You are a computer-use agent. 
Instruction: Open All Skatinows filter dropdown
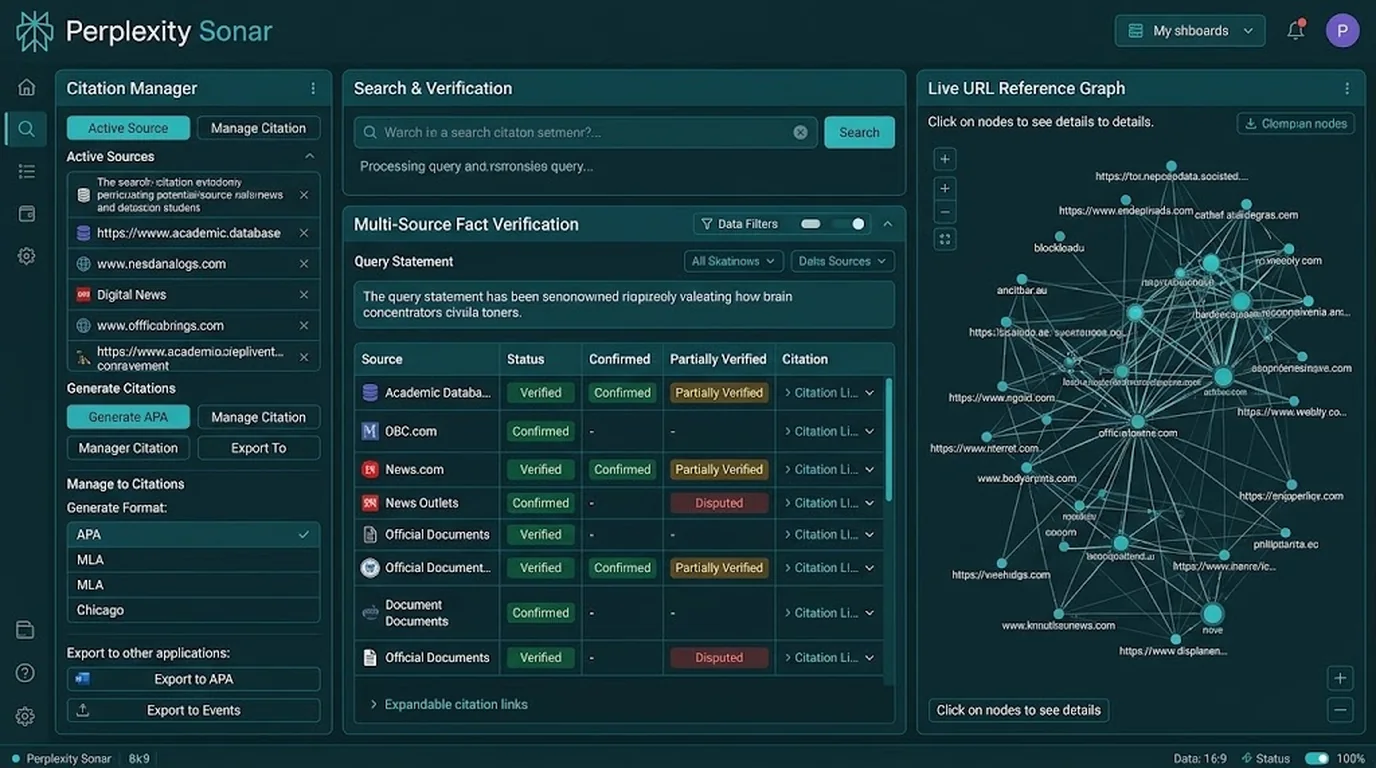pyautogui.click(x=732, y=261)
